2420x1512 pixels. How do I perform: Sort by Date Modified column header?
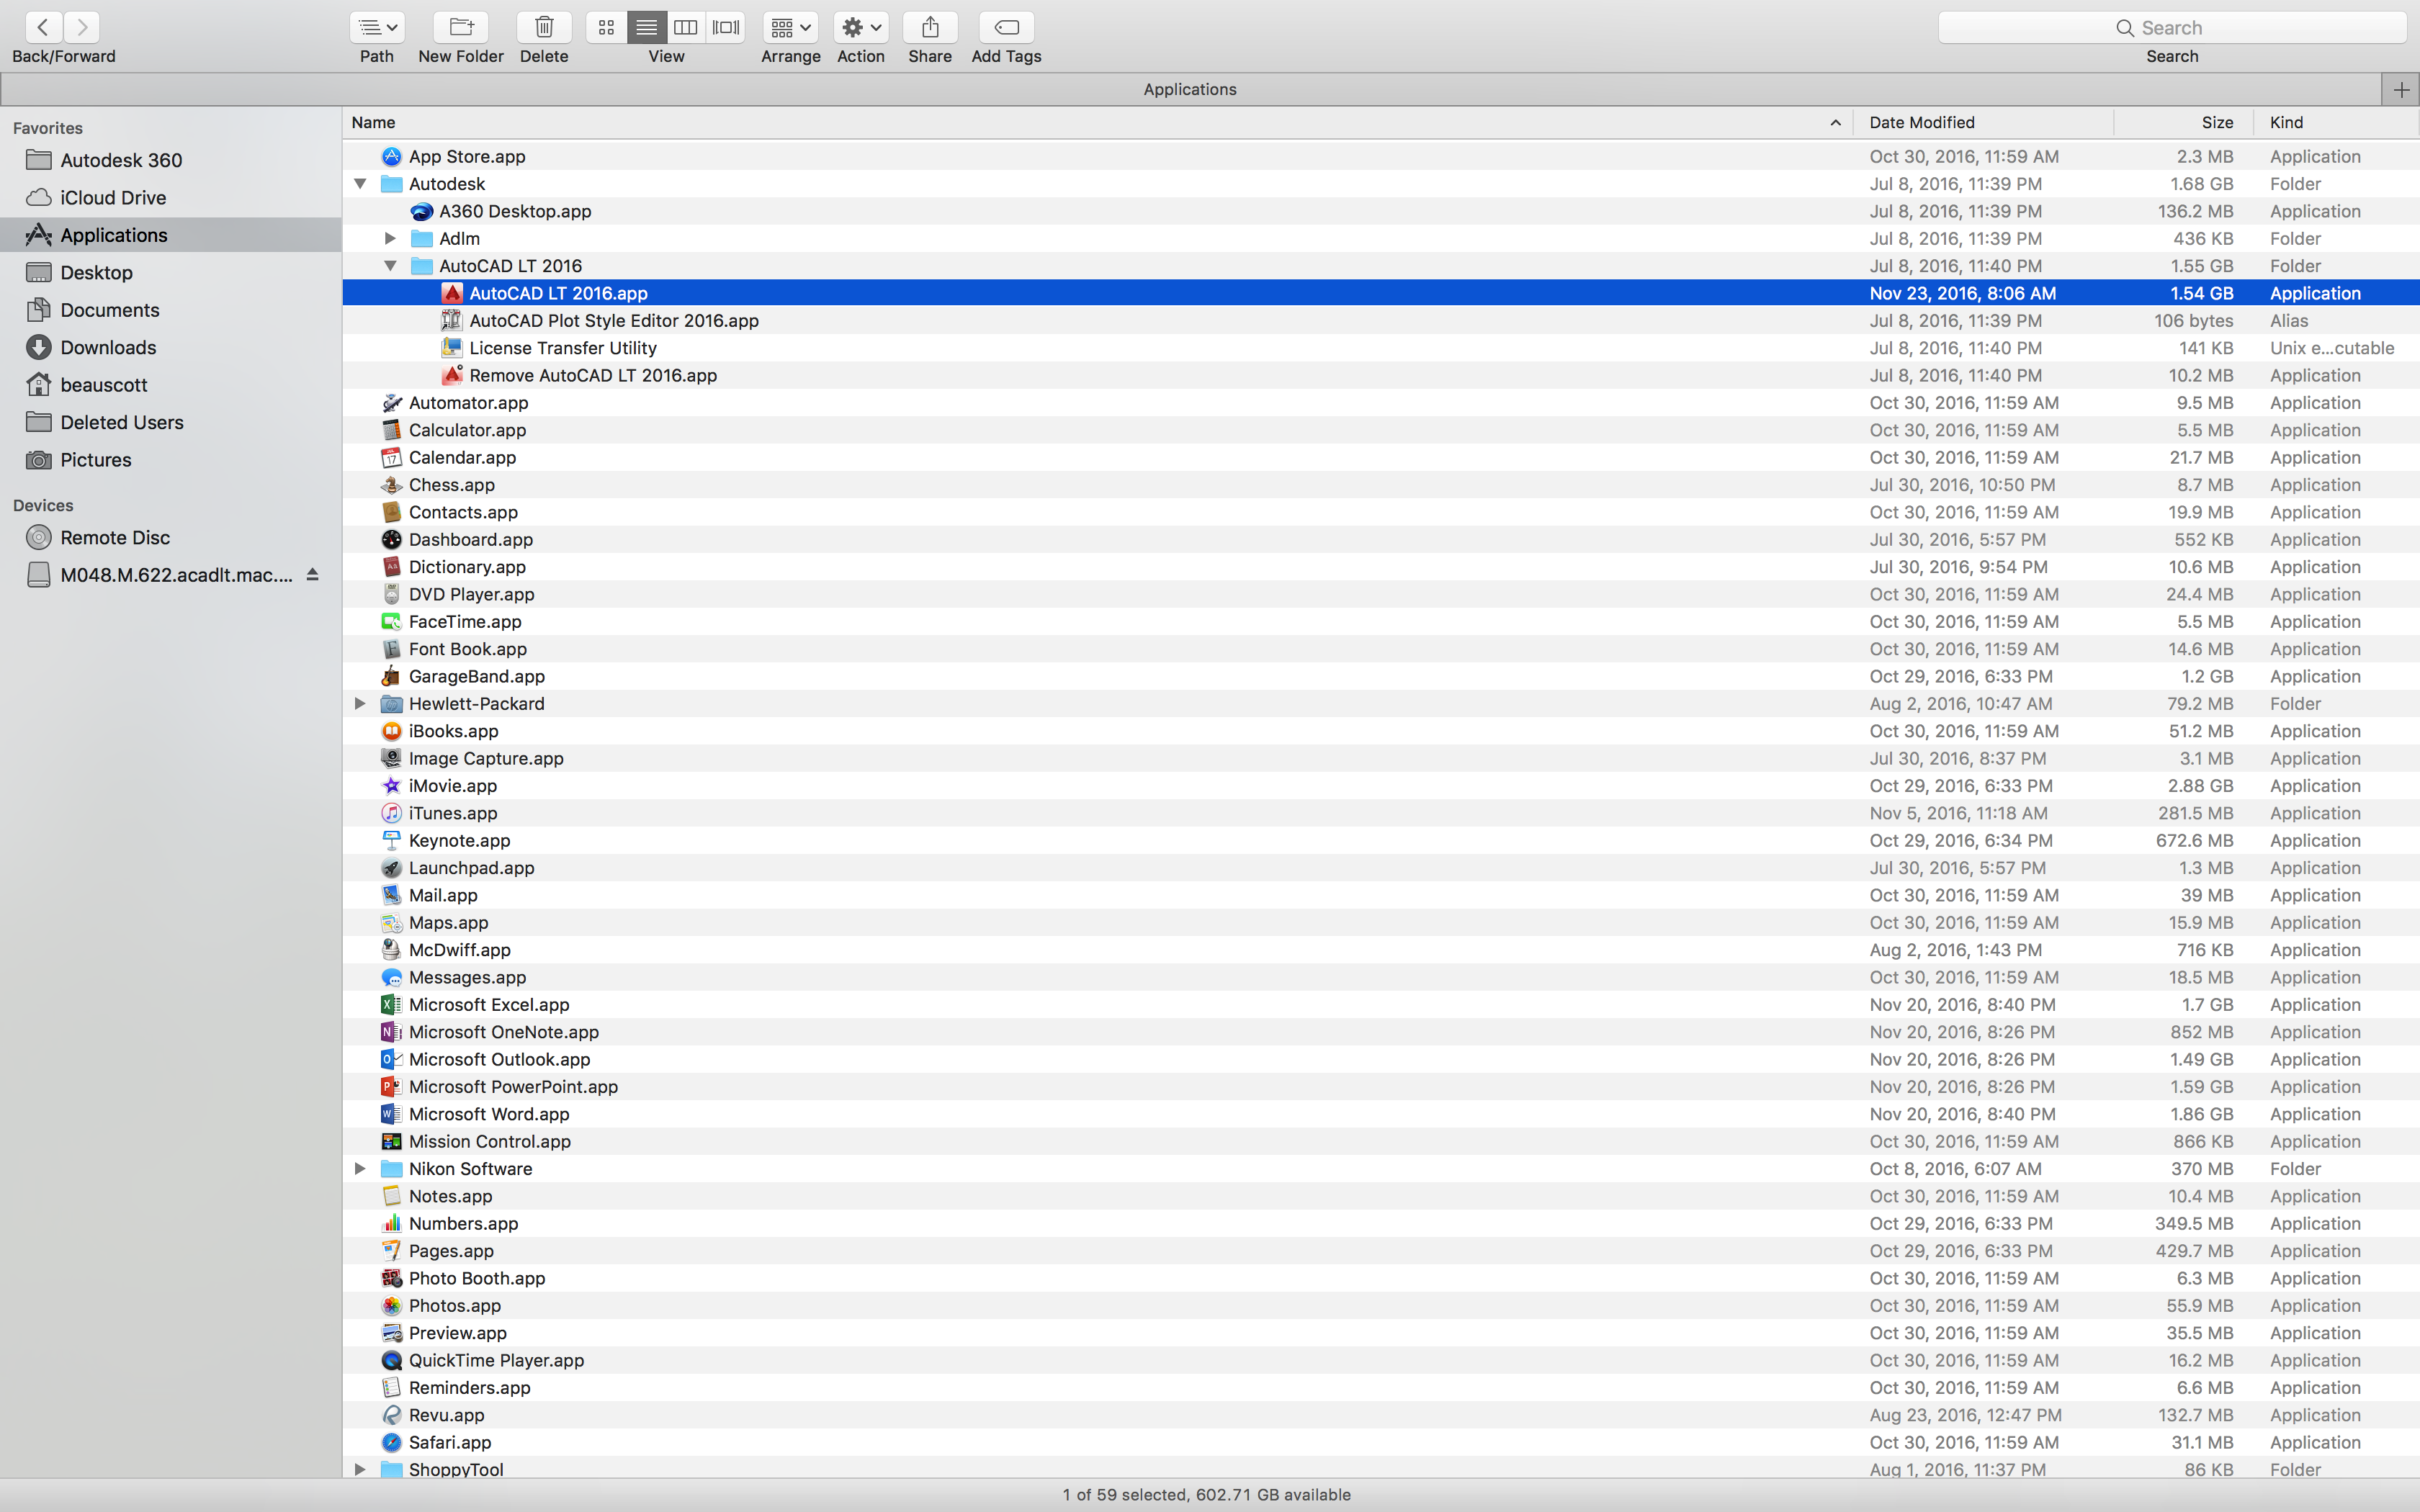click(1984, 122)
